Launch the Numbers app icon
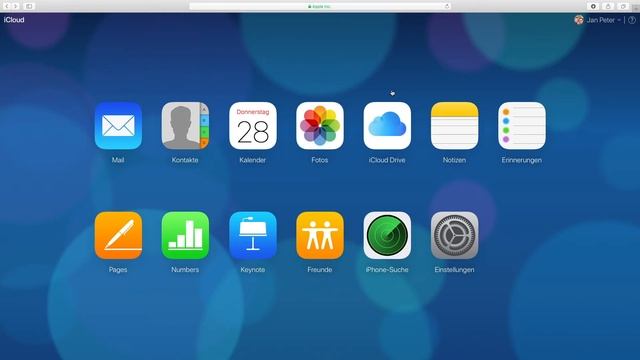640x360 pixels. click(185, 236)
